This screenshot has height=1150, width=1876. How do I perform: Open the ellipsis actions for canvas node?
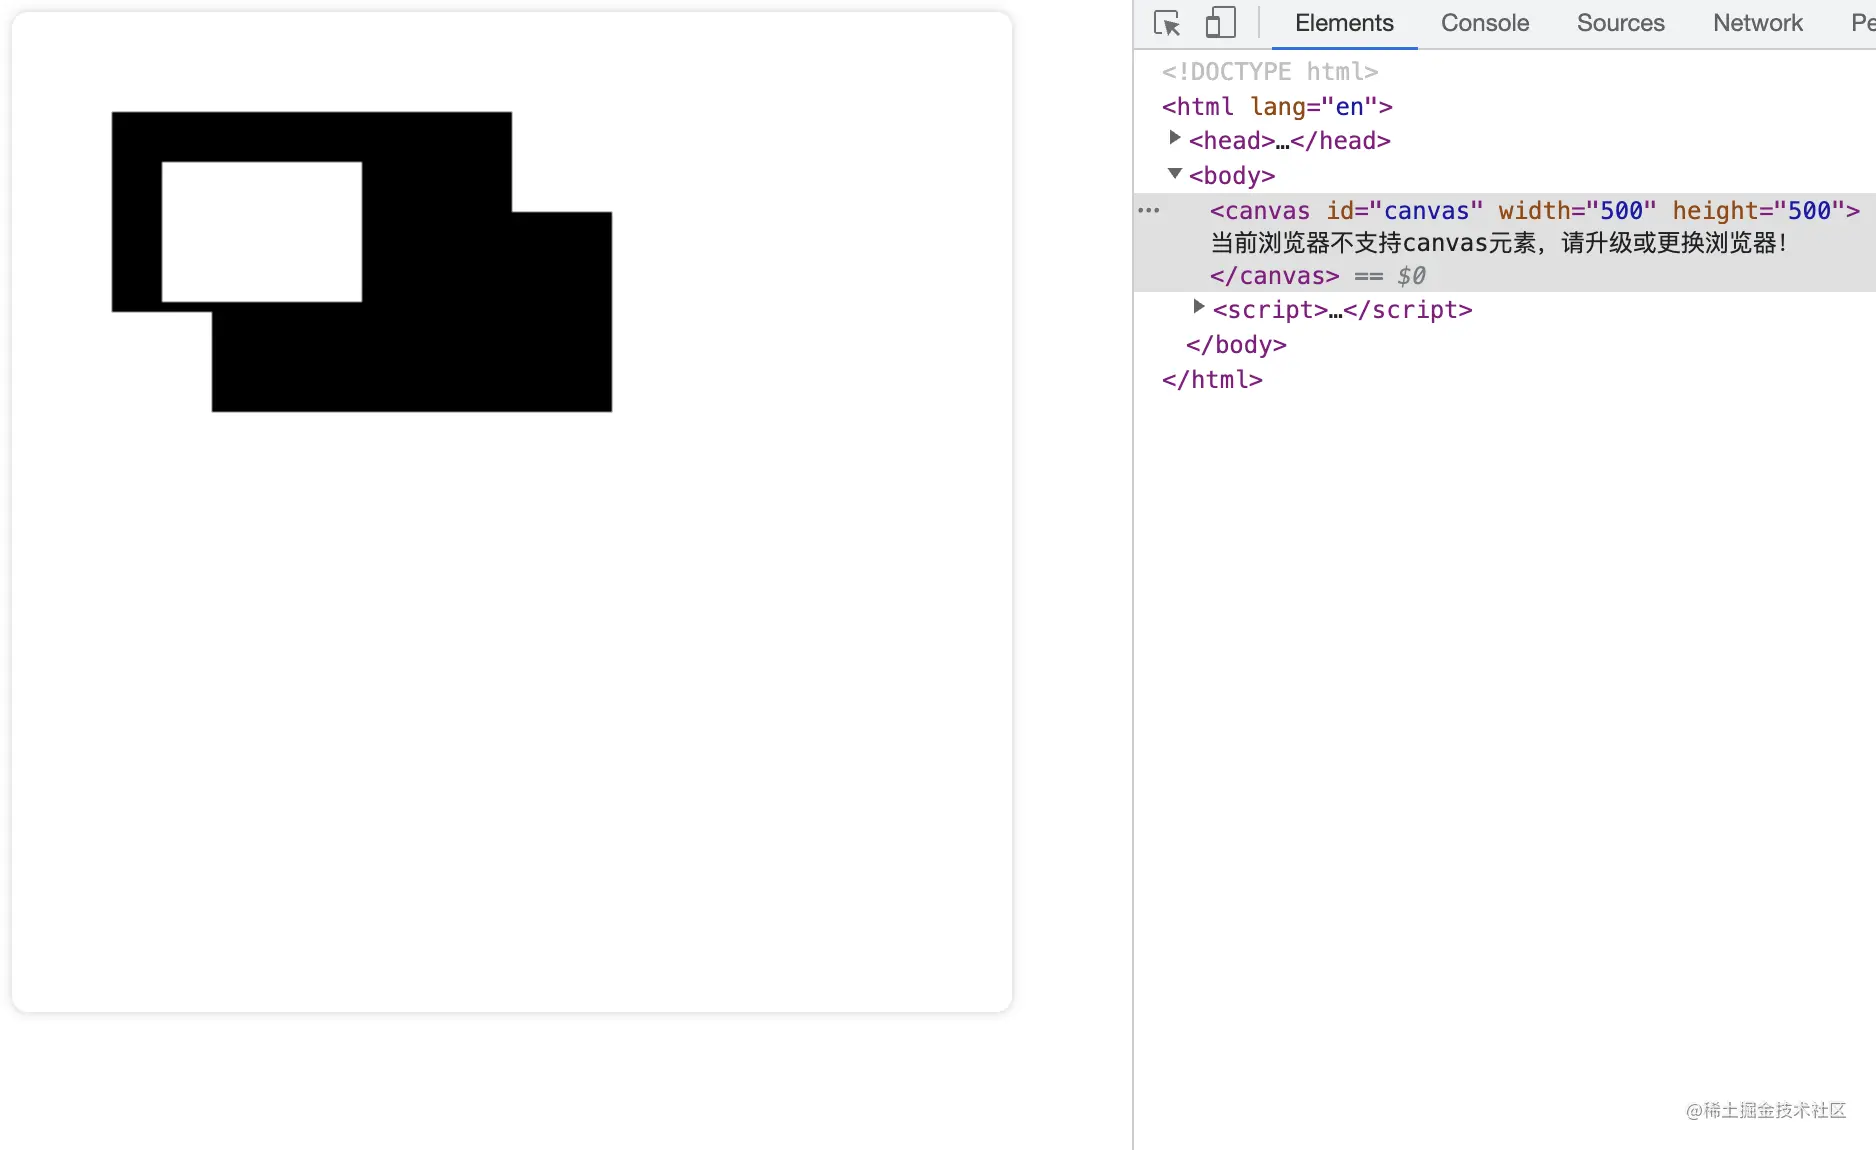[1149, 211]
